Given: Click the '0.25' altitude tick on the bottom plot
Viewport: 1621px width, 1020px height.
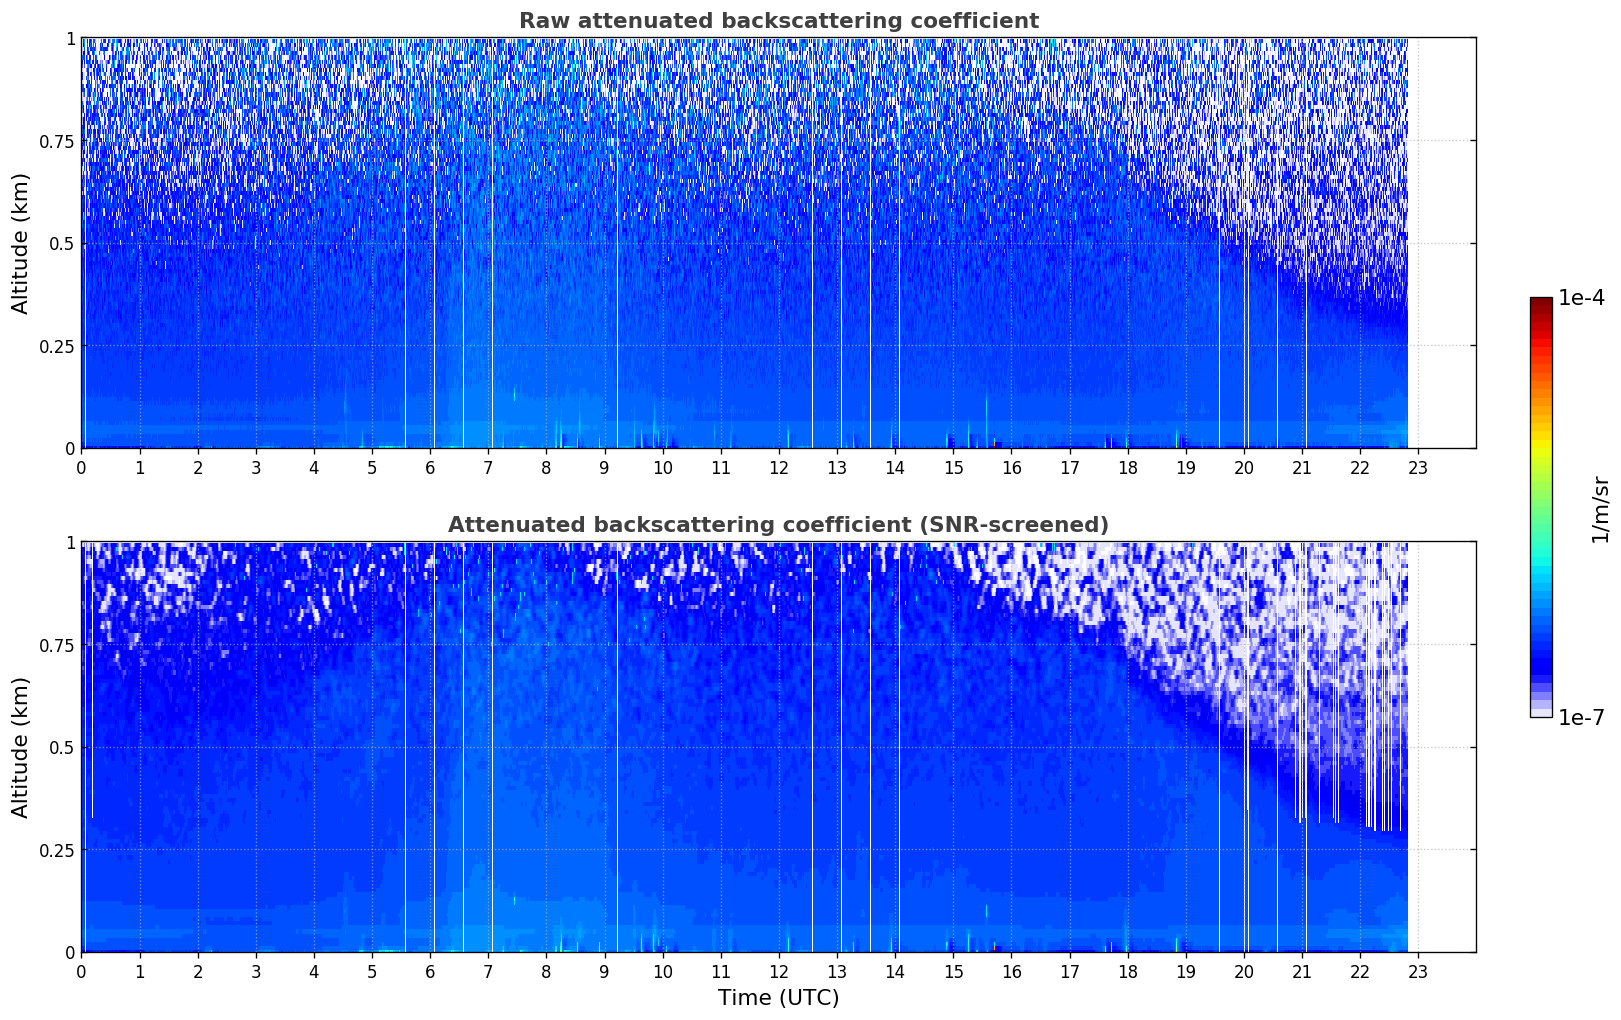Looking at the screenshot, I should point(58,850).
